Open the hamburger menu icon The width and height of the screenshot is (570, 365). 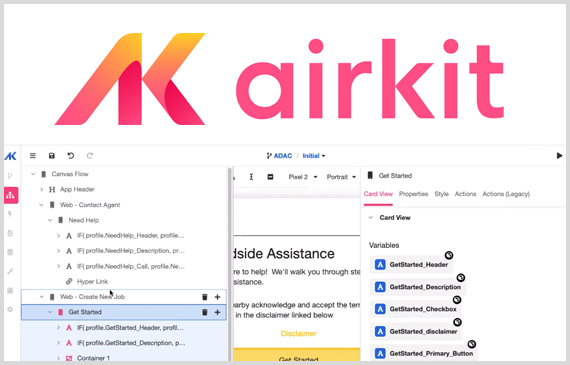point(33,156)
